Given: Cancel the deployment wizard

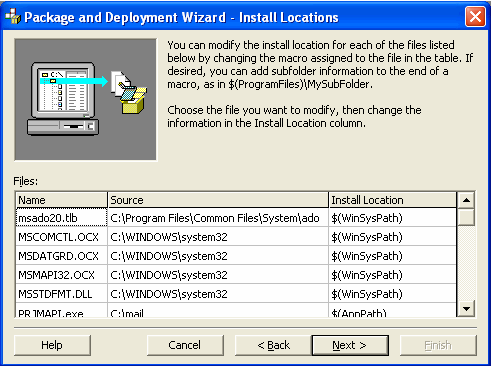Looking at the screenshot, I should (185, 345).
